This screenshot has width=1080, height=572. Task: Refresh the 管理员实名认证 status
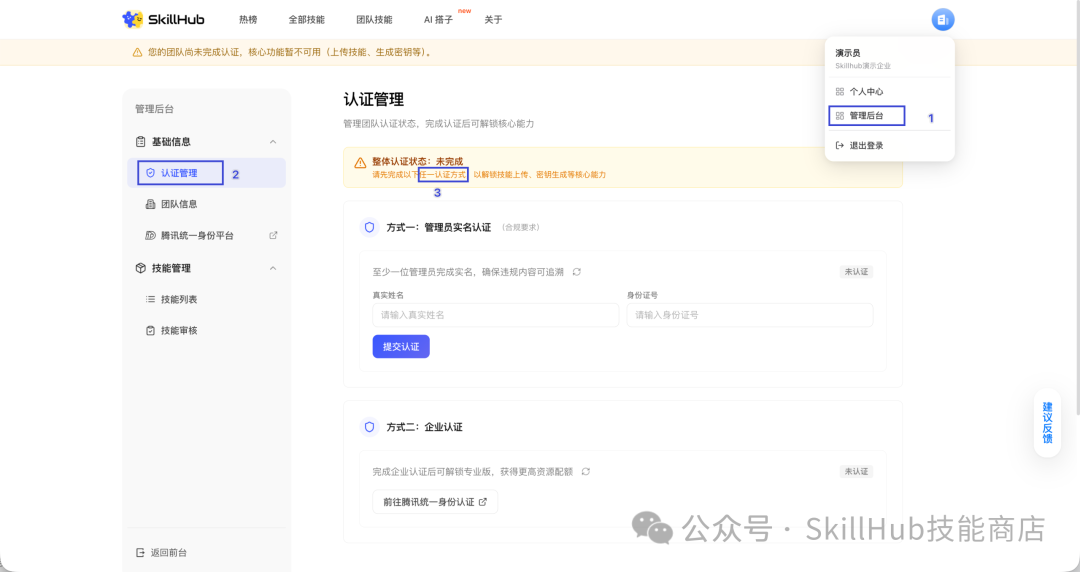[x=577, y=272]
